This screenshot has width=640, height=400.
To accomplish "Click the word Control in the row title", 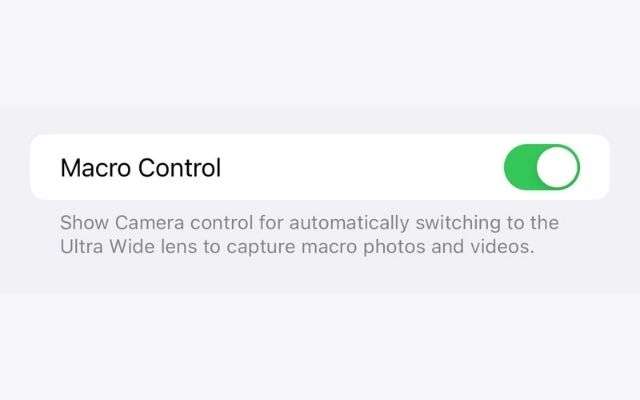I will [180, 168].
